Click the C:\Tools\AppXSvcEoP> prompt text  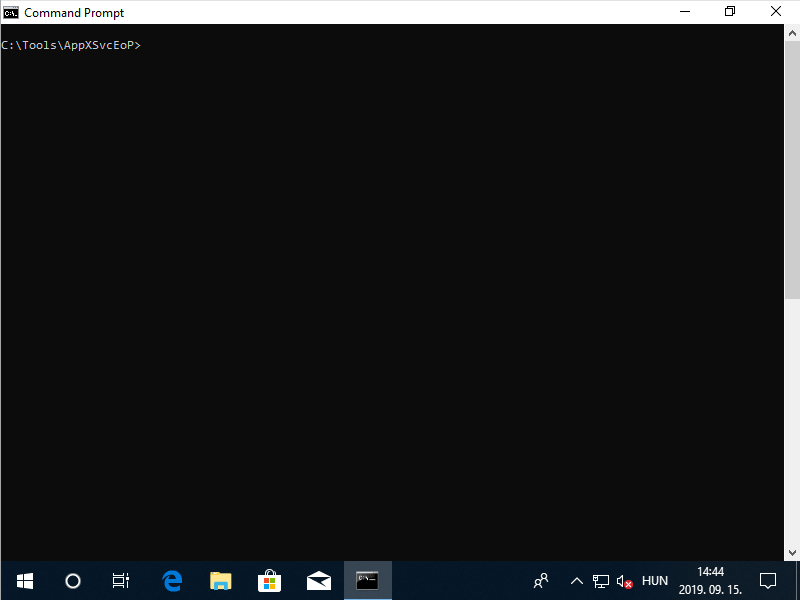click(x=71, y=45)
